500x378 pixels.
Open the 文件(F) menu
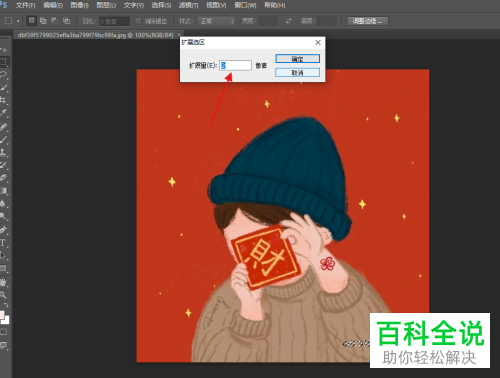tap(26, 5)
